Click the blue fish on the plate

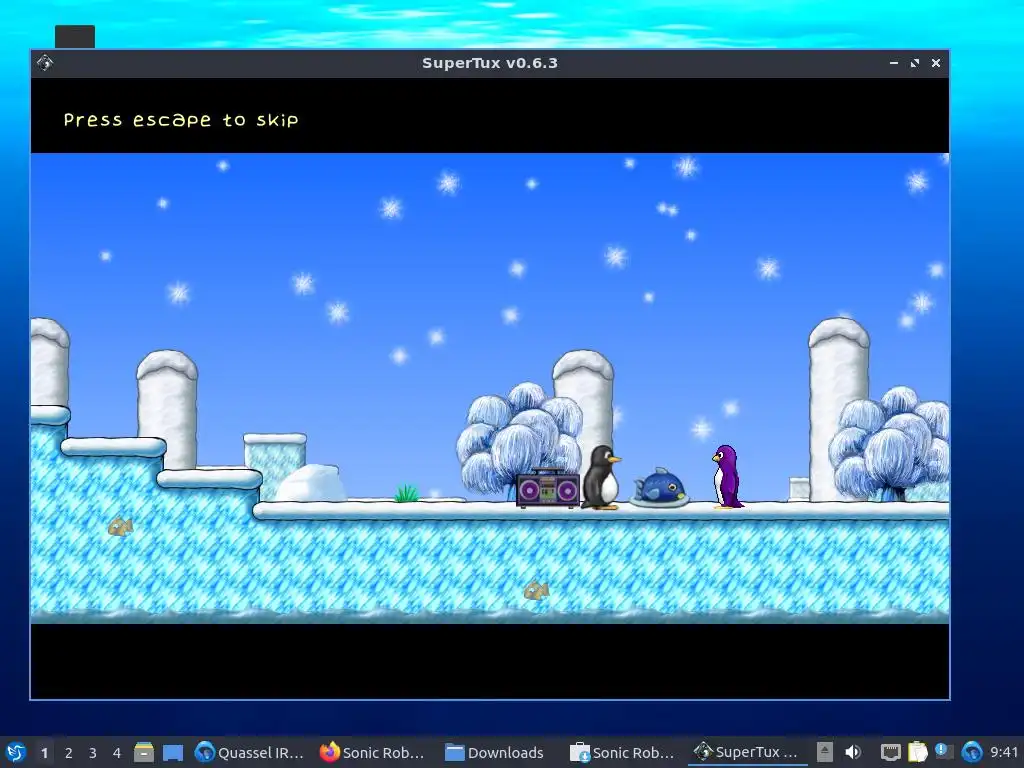[x=660, y=487]
